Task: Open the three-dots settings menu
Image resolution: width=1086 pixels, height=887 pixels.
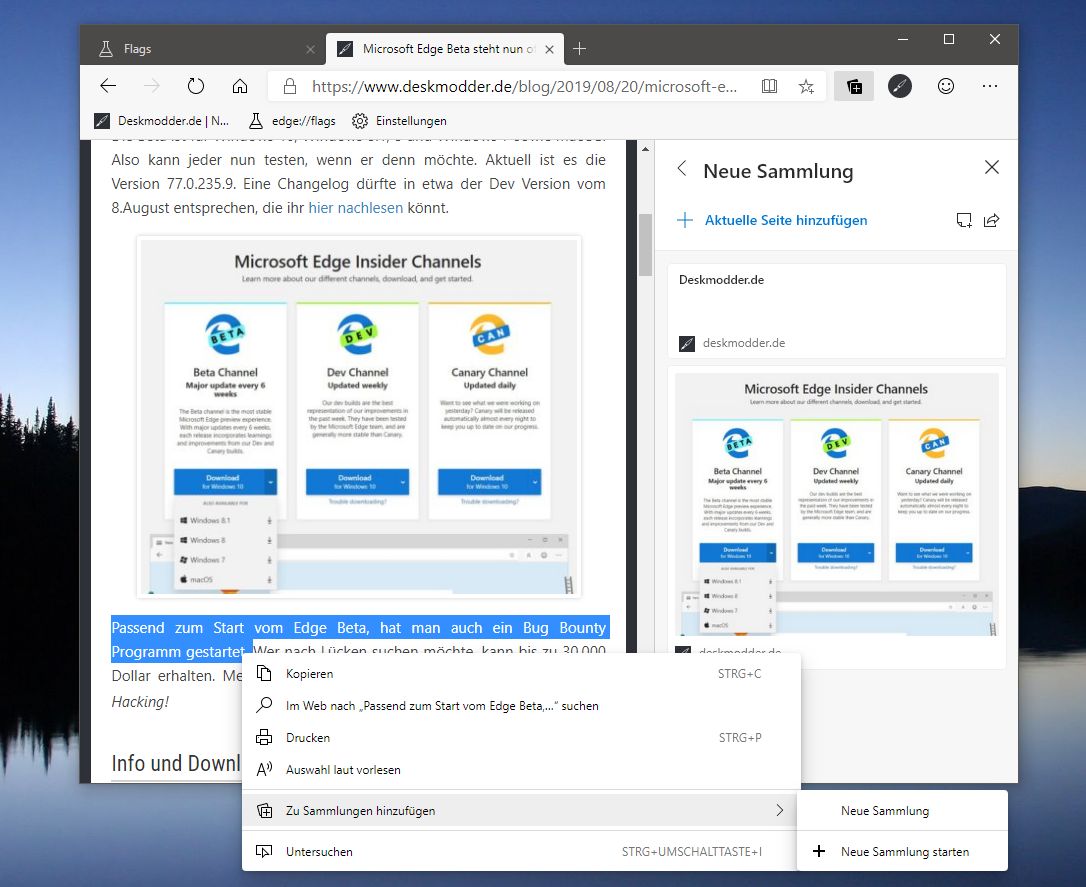Action: tap(990, 86)
